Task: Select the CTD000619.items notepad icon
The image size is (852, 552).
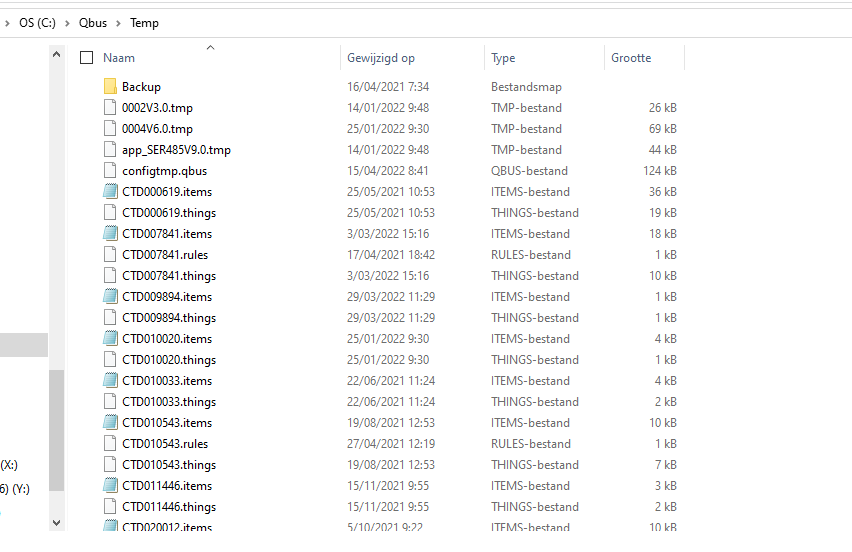Action: point(110,192)
